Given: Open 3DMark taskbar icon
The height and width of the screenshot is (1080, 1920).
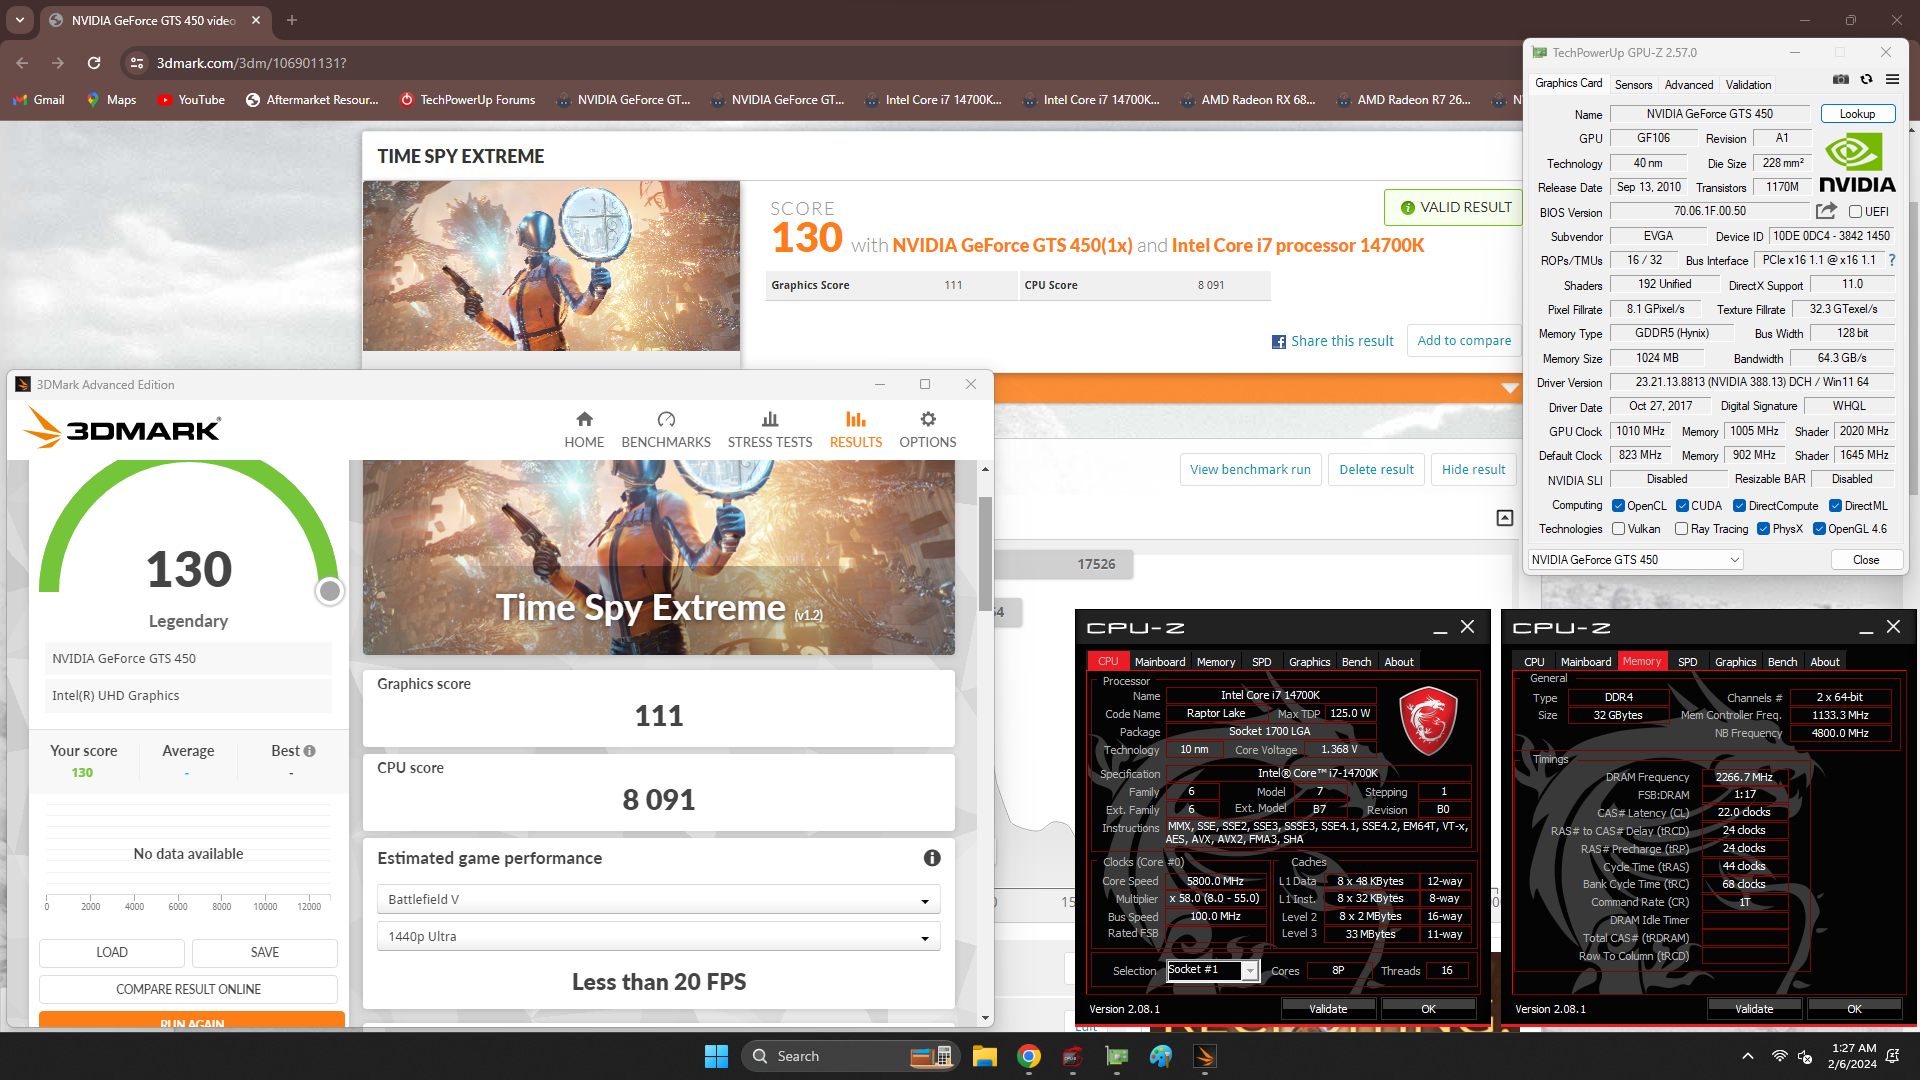Looking at the screenshot, I should (x=1204, y=1056).
